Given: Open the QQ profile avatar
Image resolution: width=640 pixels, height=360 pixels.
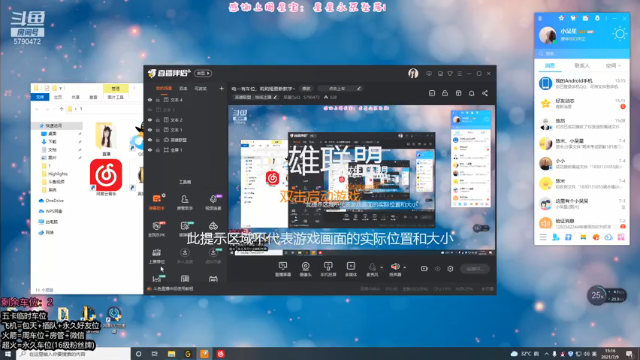Looking at the screenshot, I should (547, 35).
